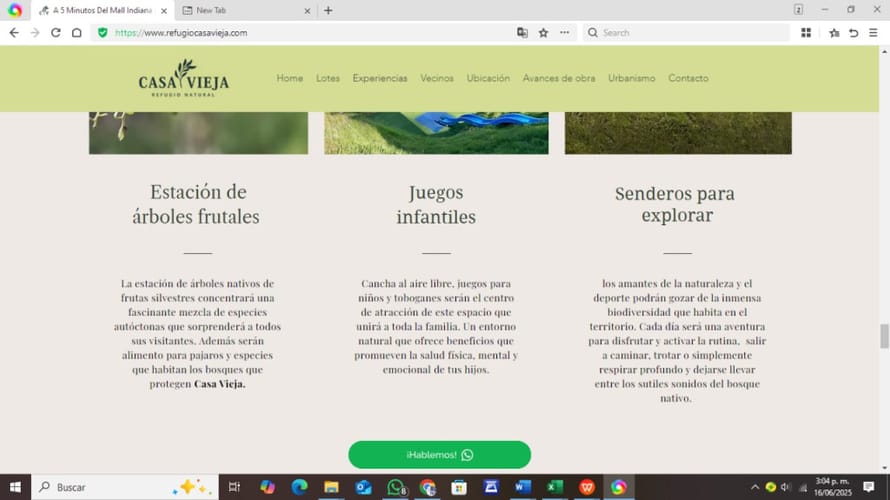The height and width of the screenshot is (500, 890).
Task: Click the Casa Vieja logo
Action: pos(184,78)
